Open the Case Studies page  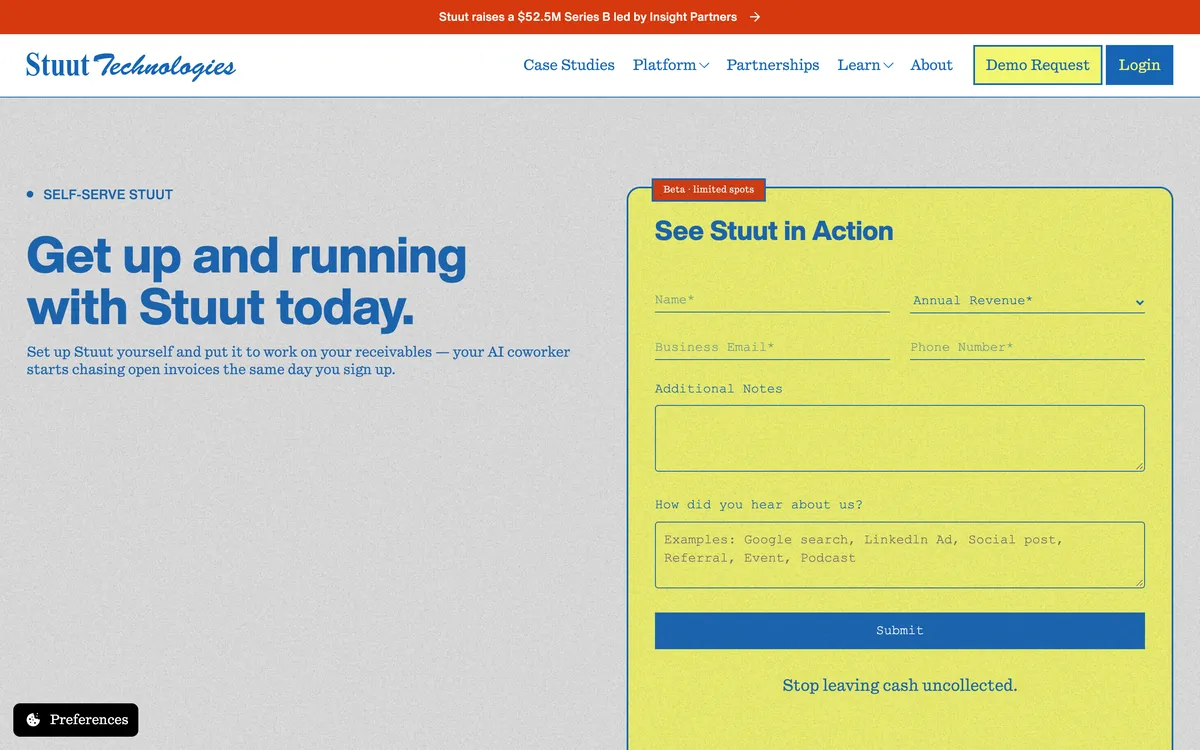pos(569,65)
